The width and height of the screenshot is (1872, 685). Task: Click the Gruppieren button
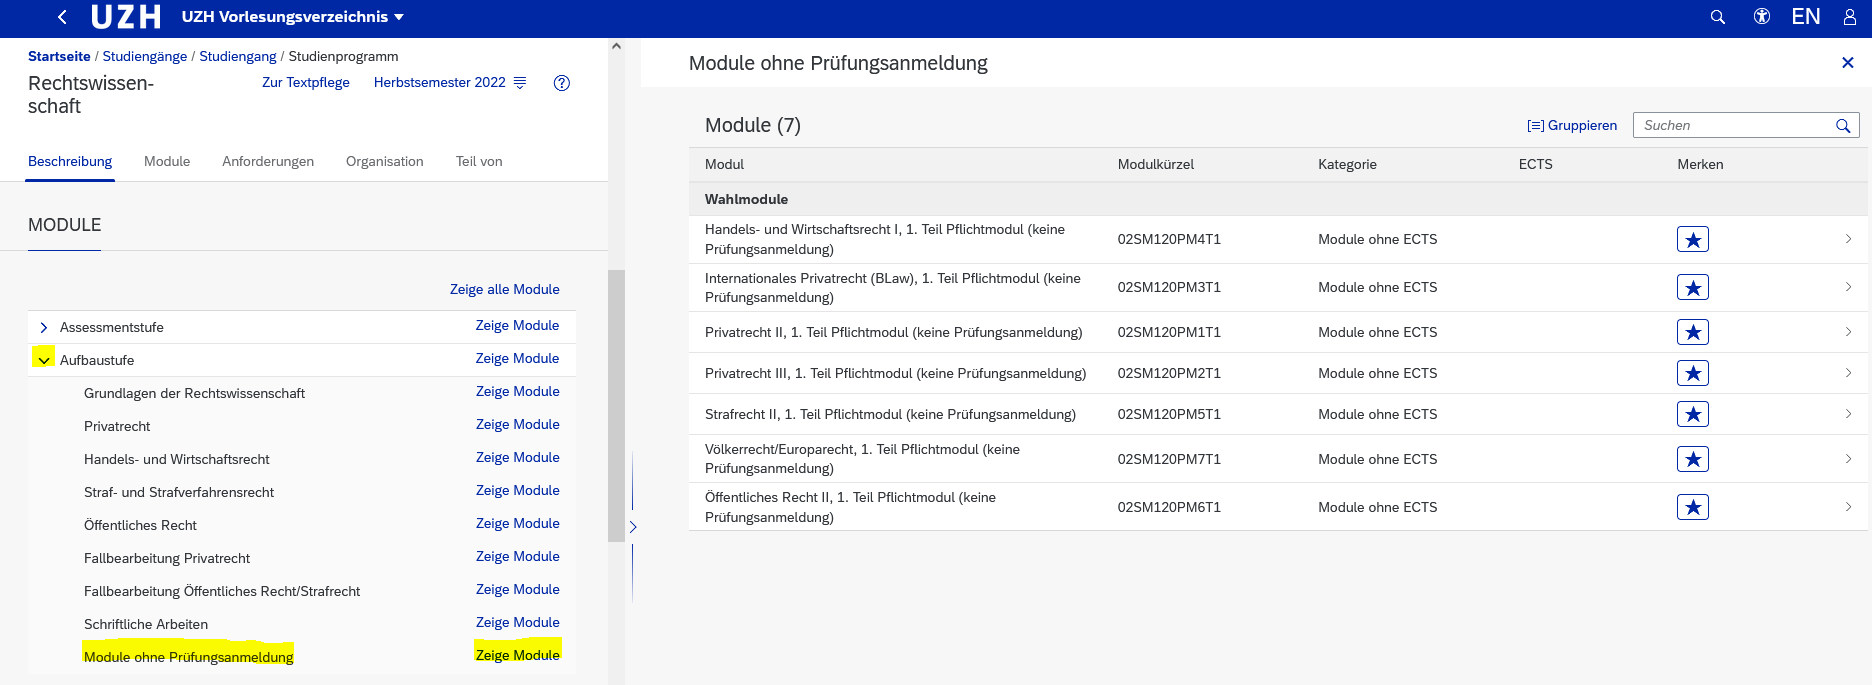[1572, 126]
